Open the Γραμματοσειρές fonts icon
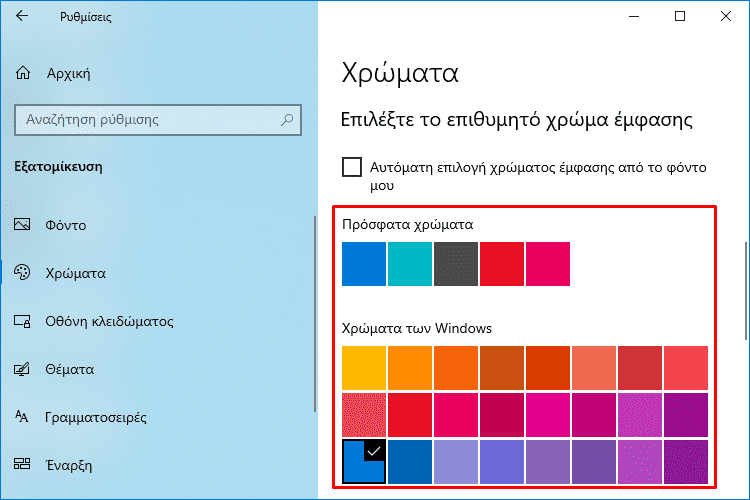Image resolution: width=750 pixels, height=500 pixels. [22, 417]
